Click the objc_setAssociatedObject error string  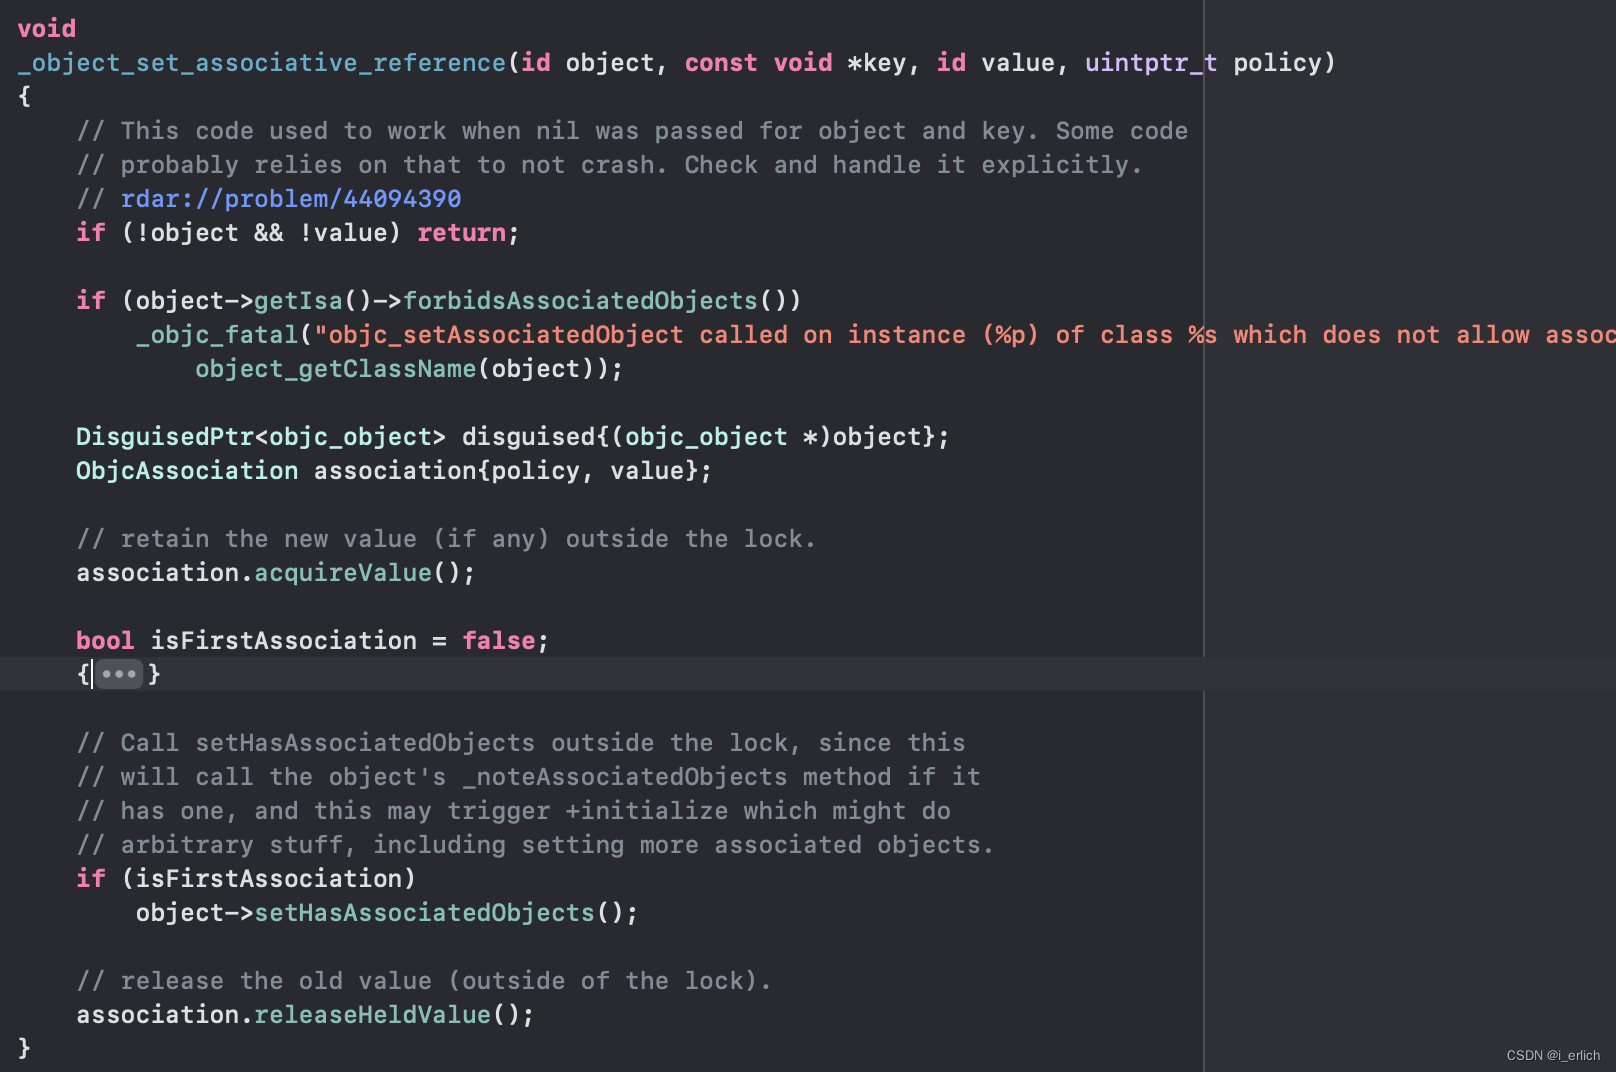(x=965, y=335)
